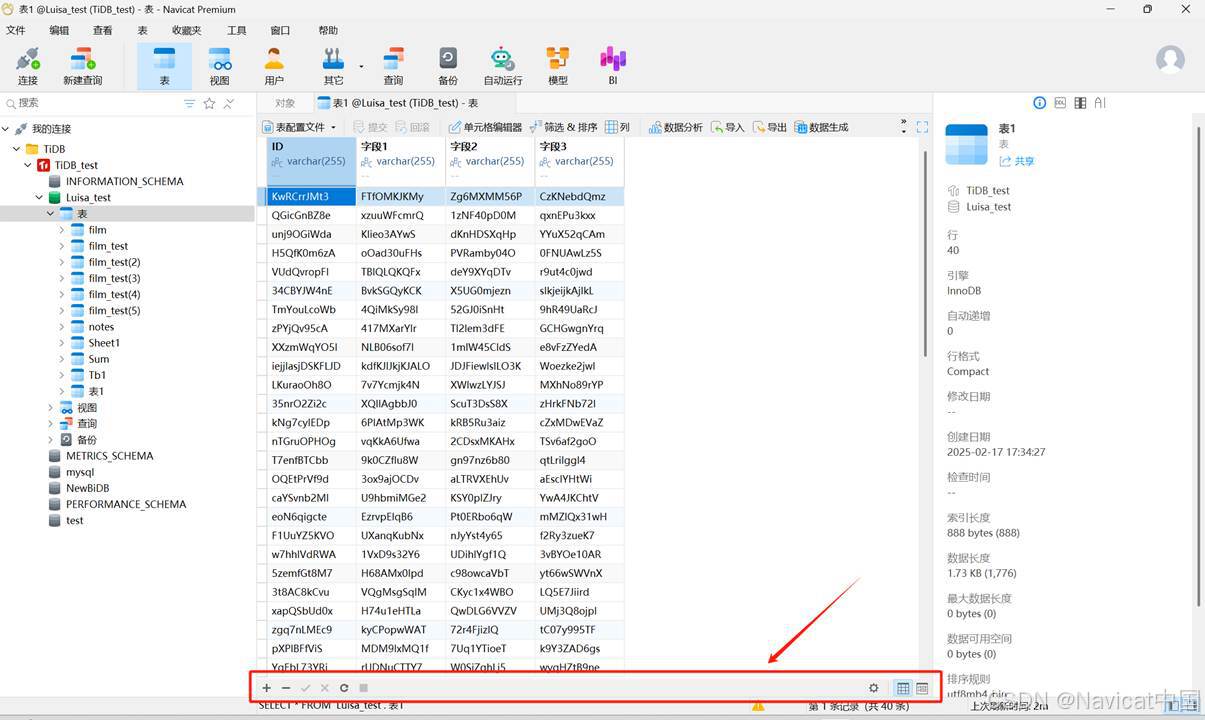Viewport: 1205px width, 720px height.
Task: Show the info icon panel on right
Action: pos(1040,103)
